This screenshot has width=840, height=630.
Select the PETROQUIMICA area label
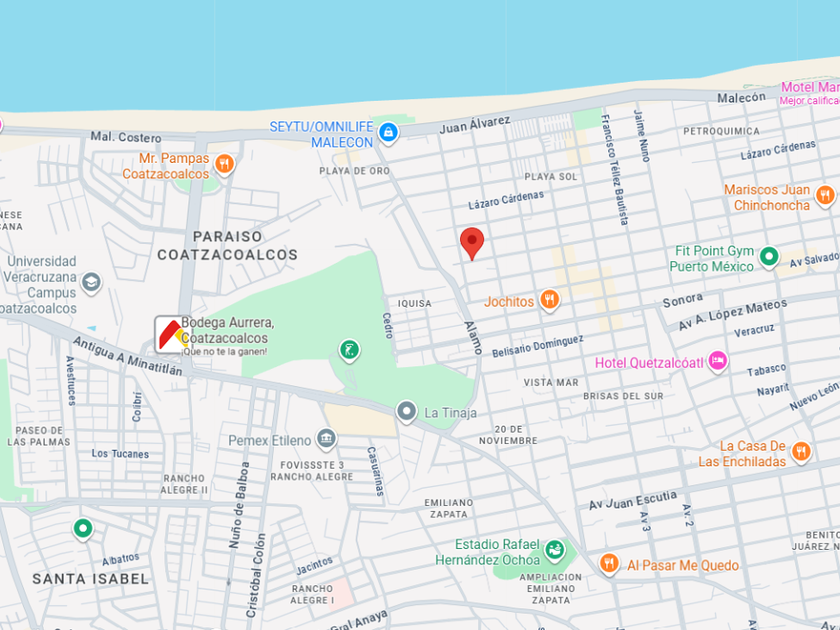click(x=721, y=131)
